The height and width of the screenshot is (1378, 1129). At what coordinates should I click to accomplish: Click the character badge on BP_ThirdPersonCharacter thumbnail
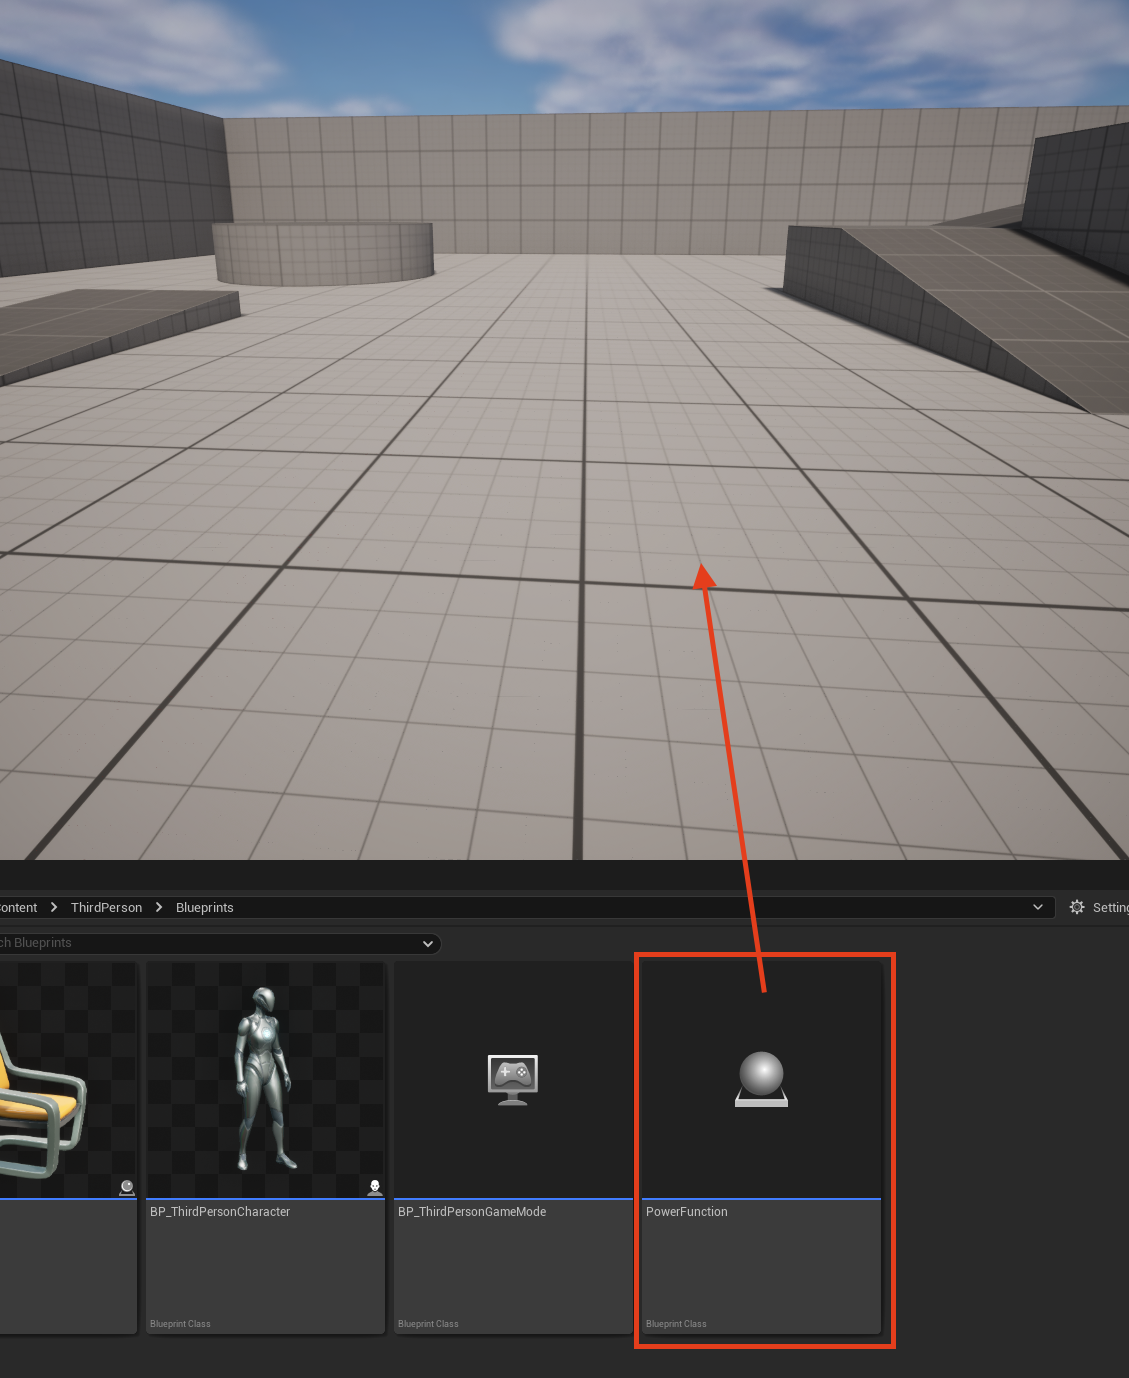click(375, 1187)
